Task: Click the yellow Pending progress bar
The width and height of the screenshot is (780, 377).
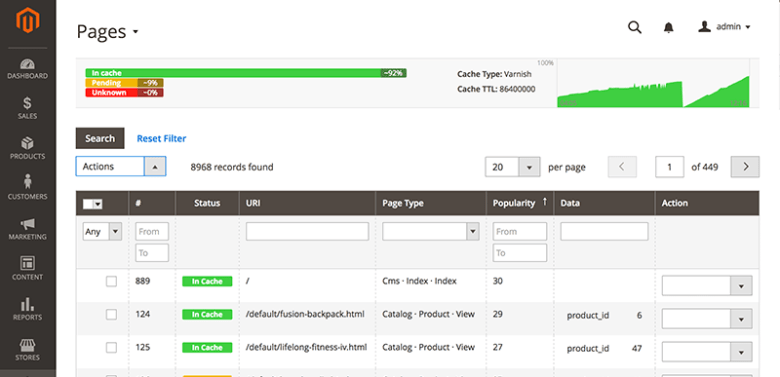Action: 124,83
